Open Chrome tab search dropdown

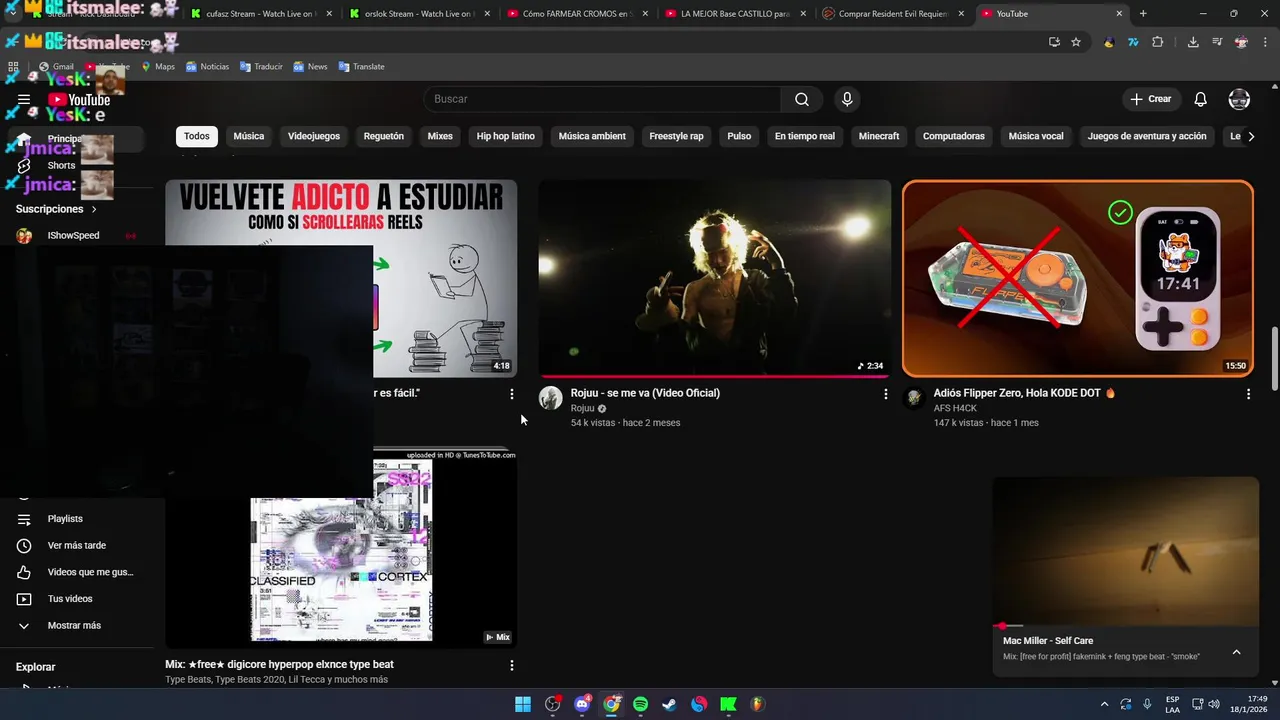tap(12, 14)
